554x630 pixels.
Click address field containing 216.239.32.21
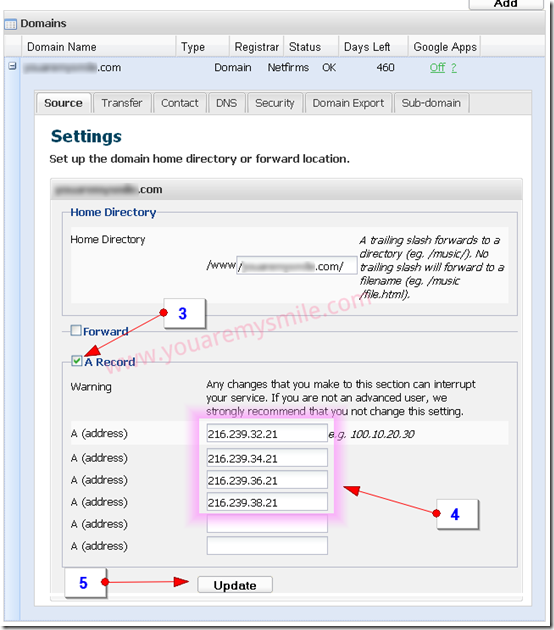pyautogui.click(x=267, y=434)
